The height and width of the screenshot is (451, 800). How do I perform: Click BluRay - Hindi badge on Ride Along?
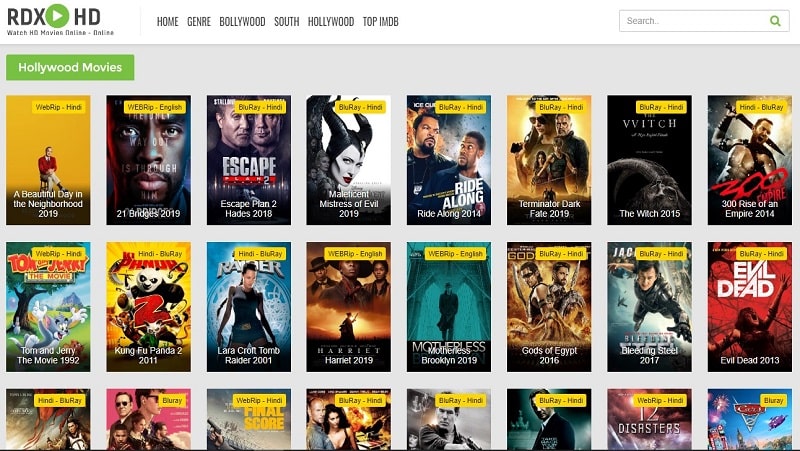pos(461,107)
